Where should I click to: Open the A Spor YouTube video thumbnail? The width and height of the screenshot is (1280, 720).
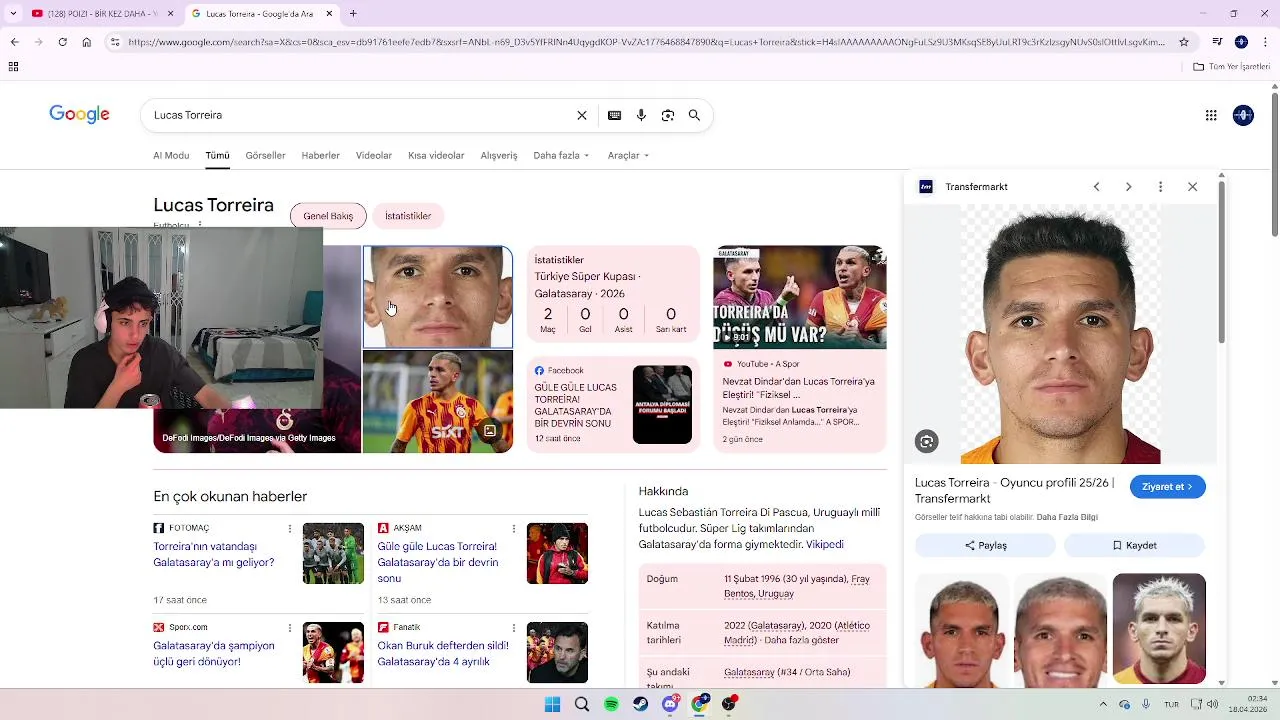click(x=799, y=297)
